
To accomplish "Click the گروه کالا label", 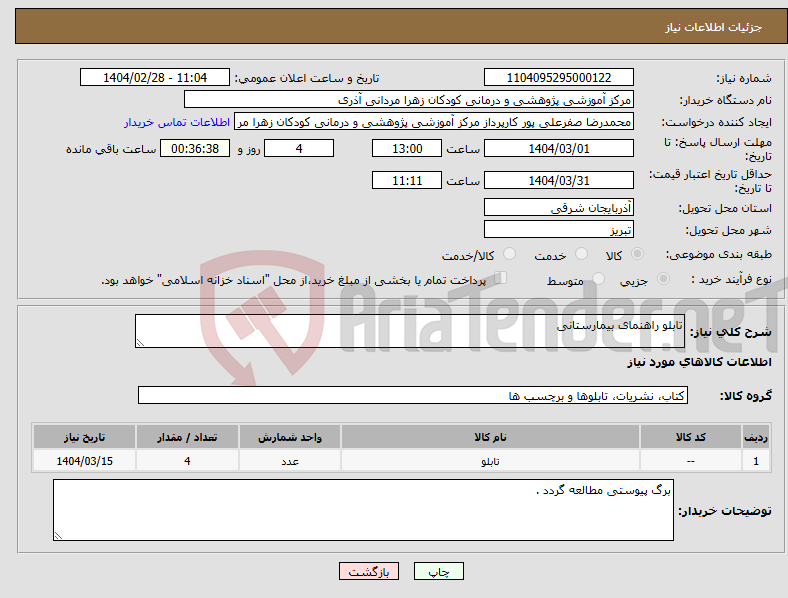I will click(746, 396).
